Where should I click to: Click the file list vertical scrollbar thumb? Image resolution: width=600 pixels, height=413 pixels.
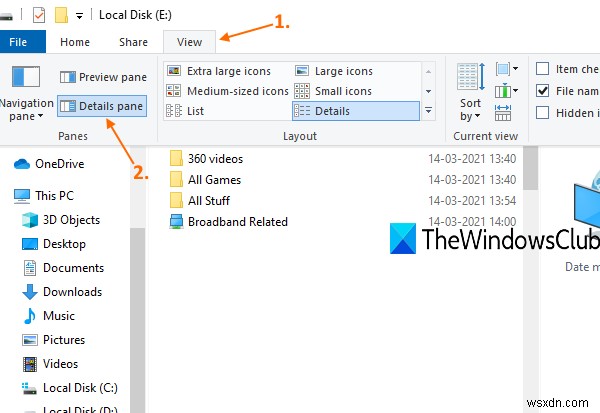tap(530, 168)
